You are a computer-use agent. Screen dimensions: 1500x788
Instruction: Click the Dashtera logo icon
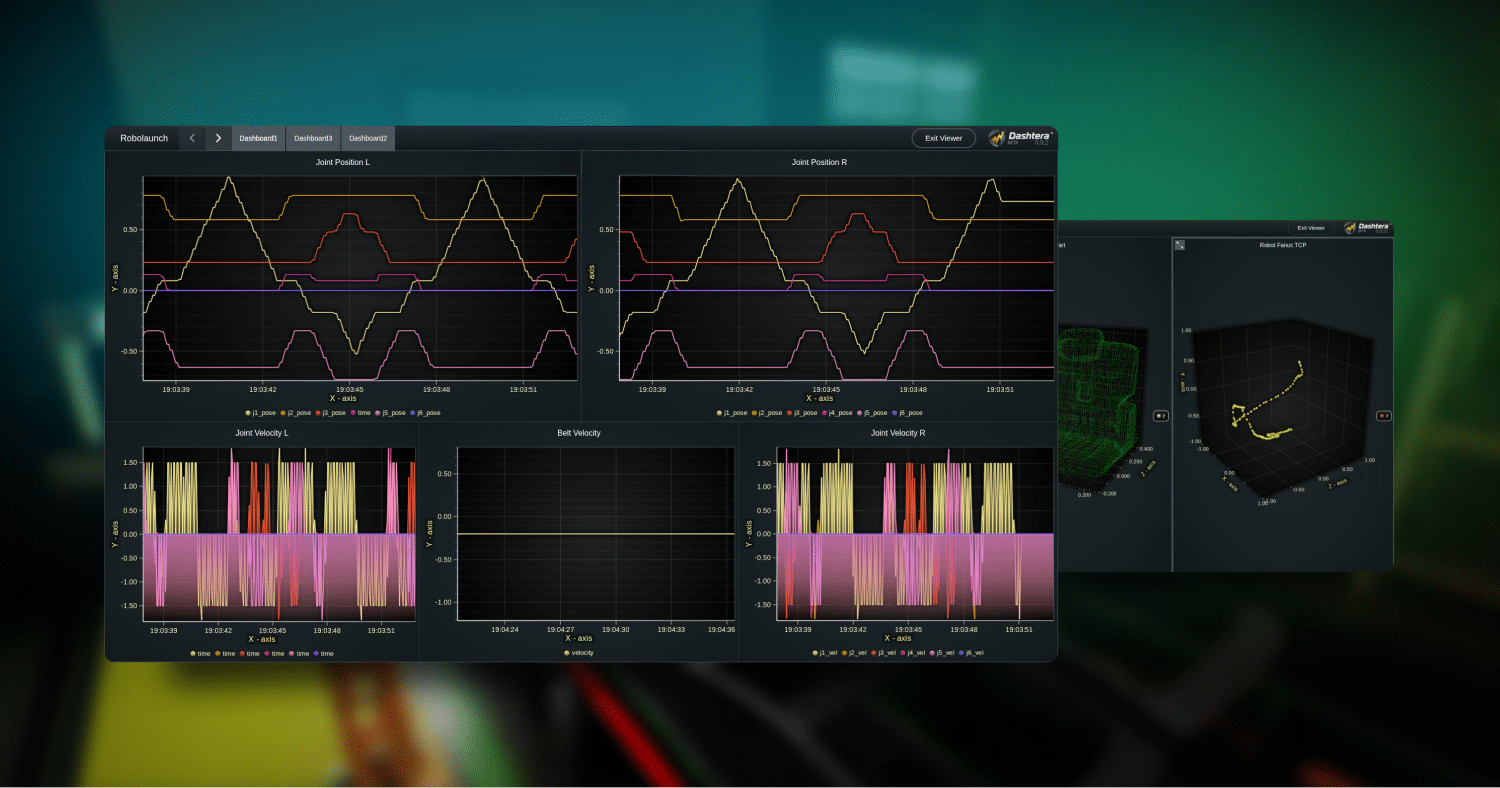click(x=997, y=138)
